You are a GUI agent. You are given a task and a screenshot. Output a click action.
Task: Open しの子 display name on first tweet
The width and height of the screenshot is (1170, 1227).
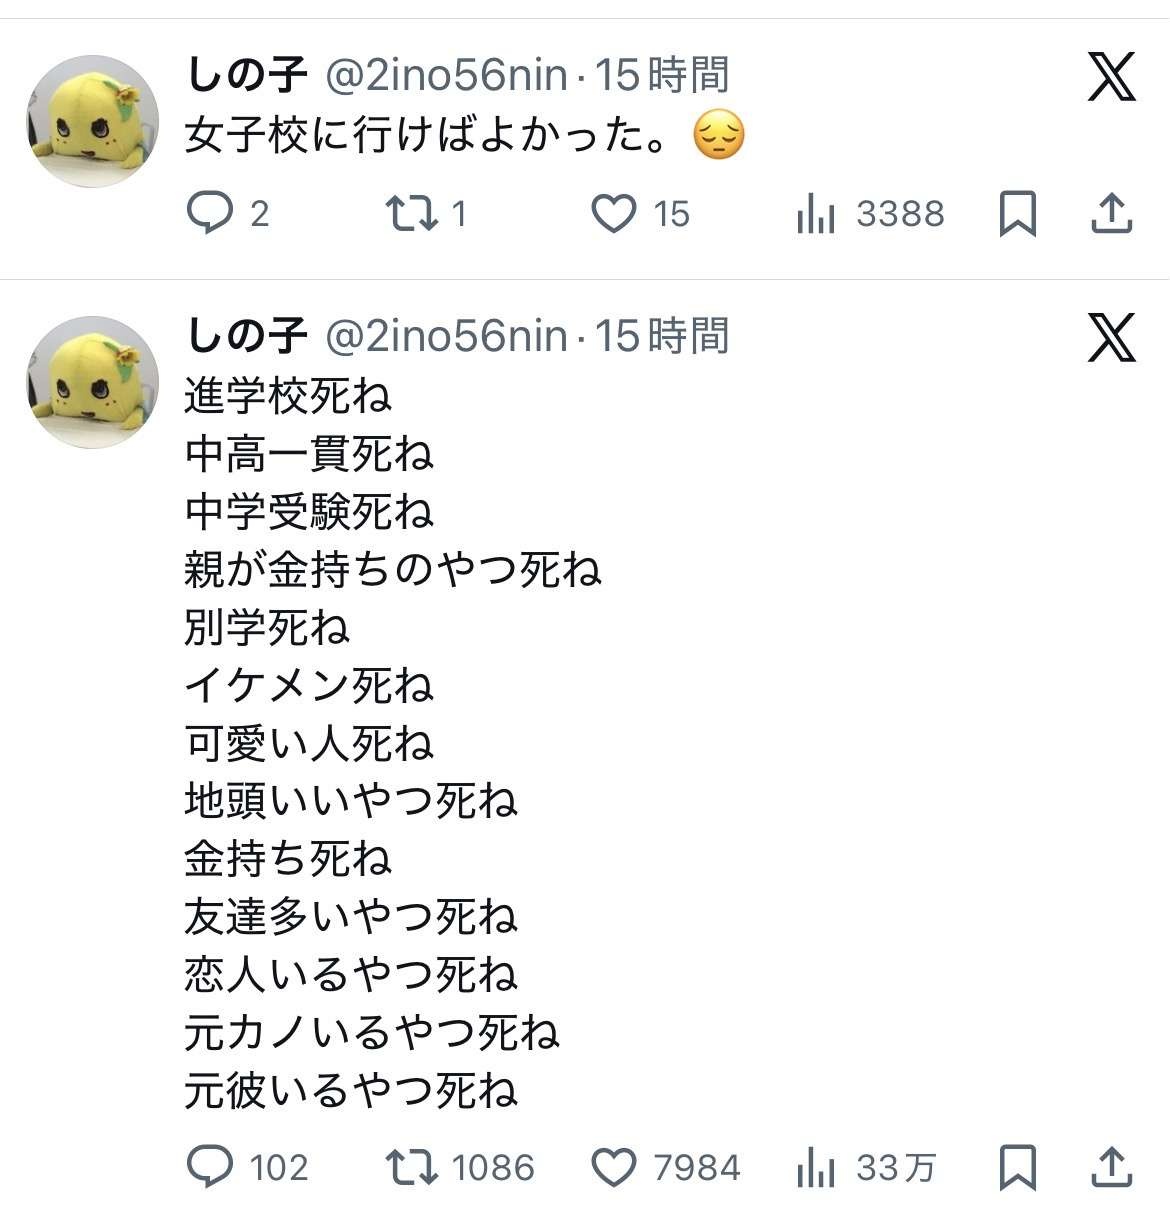pos(246,76)
